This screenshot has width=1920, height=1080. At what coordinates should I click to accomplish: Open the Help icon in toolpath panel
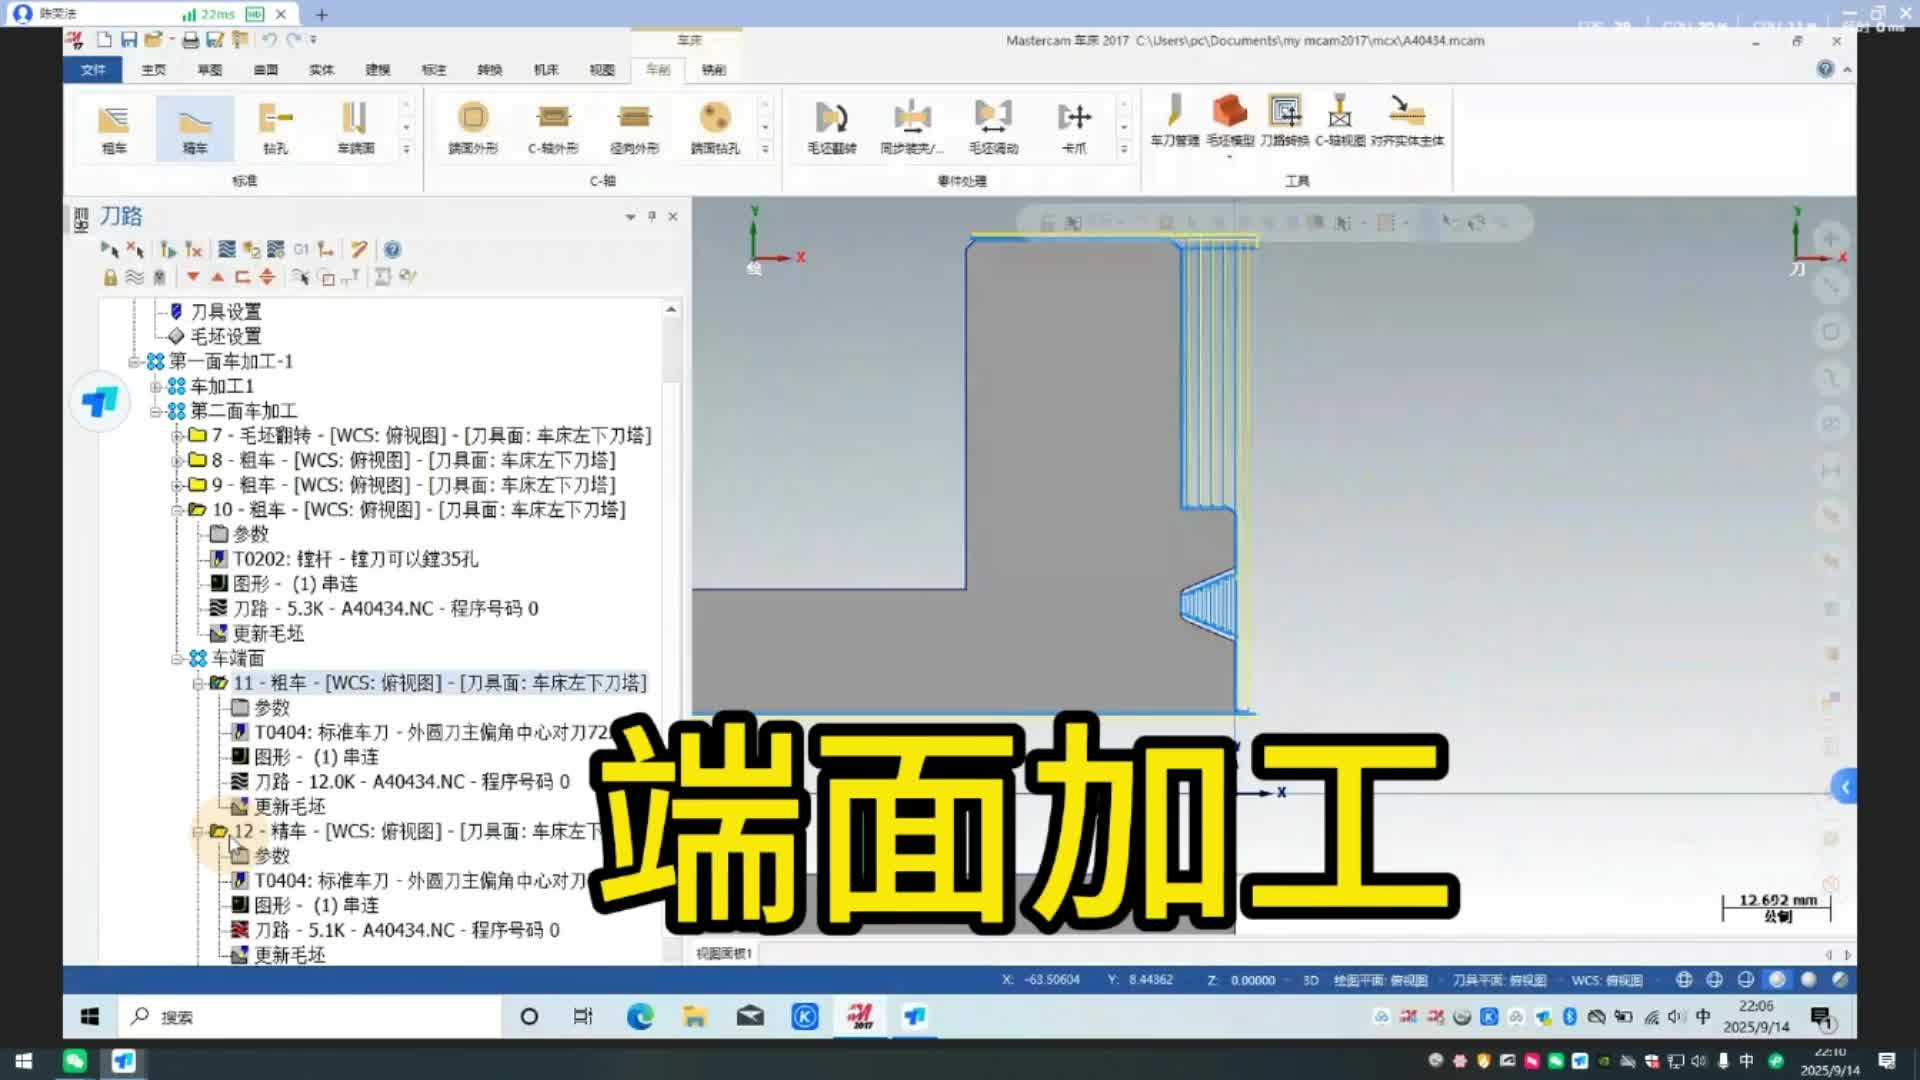pos(392,250)
